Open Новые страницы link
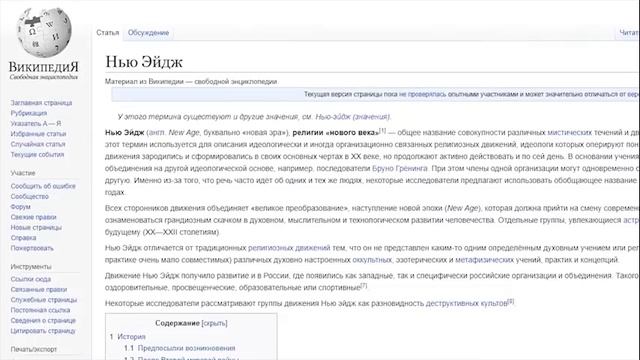 pos(36,227)
